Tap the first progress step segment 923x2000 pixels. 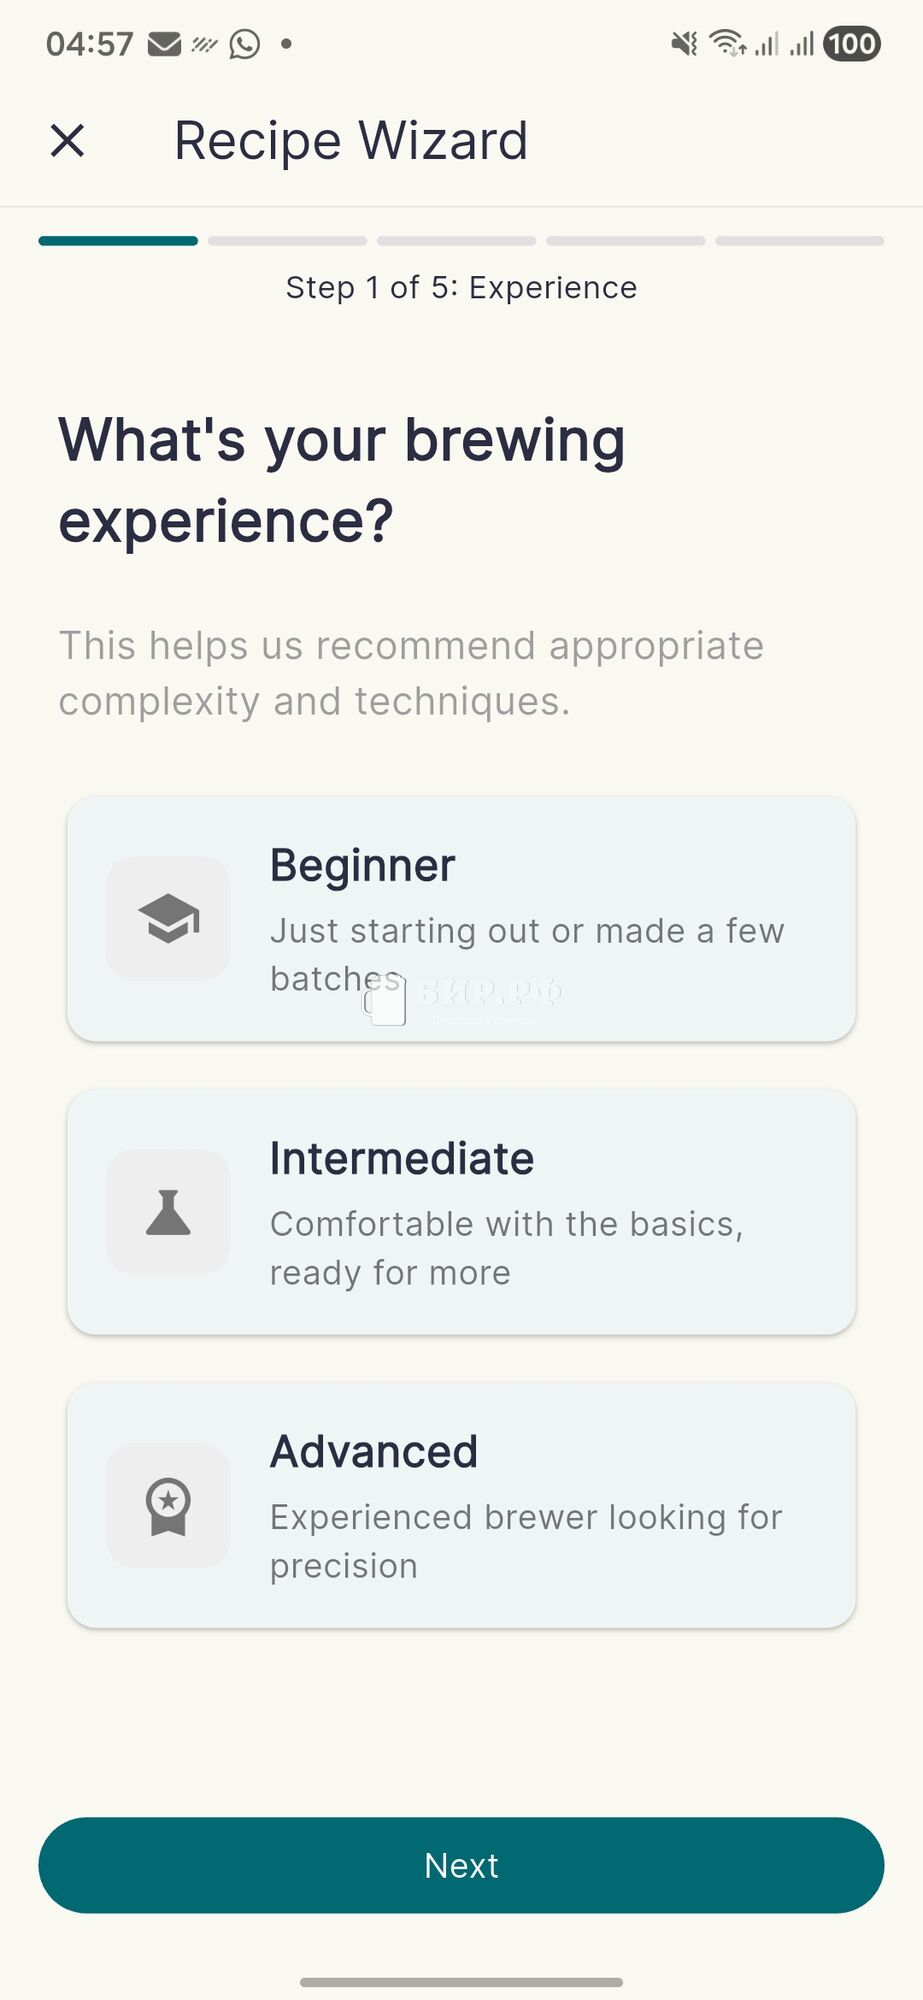tap(118, 241)
